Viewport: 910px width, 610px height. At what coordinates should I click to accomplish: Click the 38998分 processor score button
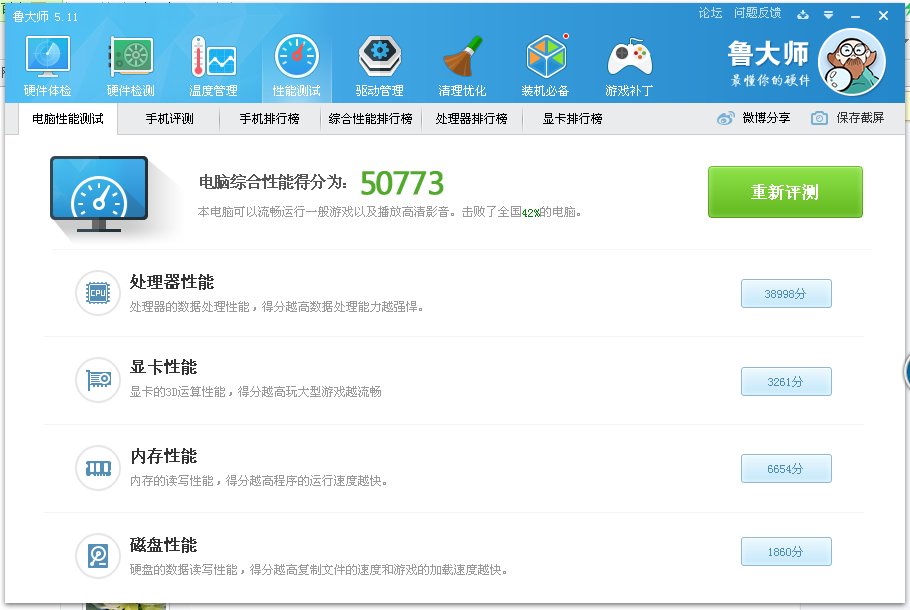click(786, 294)
